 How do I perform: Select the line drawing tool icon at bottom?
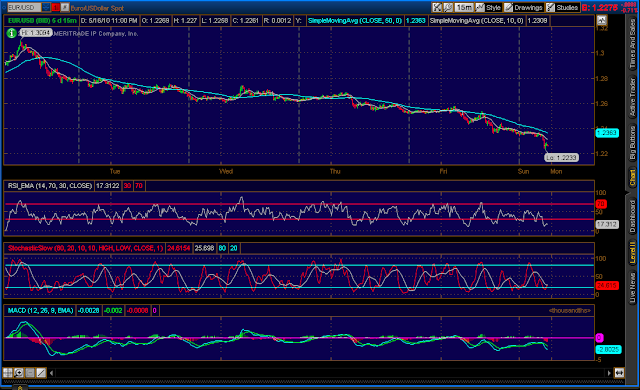(x=41, y=372)
